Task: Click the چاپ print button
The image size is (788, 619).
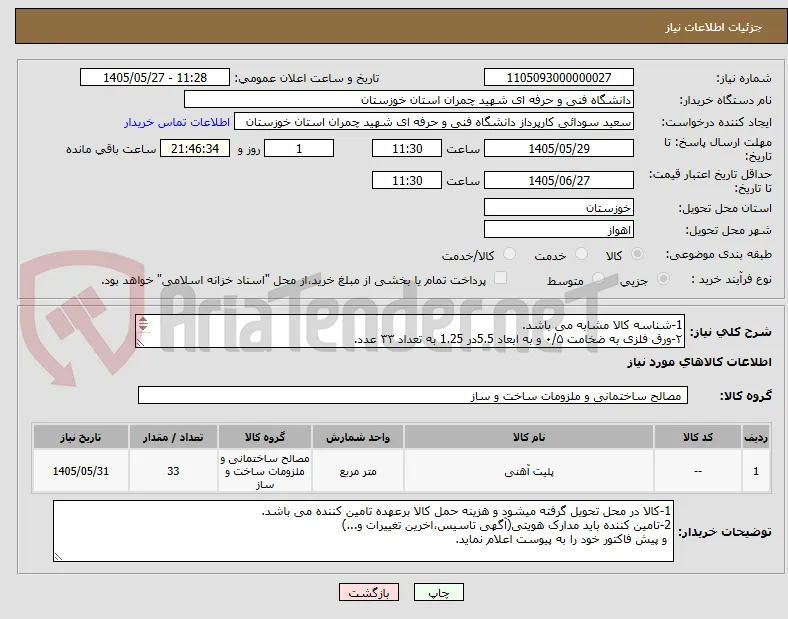Action: coord(439,592)
